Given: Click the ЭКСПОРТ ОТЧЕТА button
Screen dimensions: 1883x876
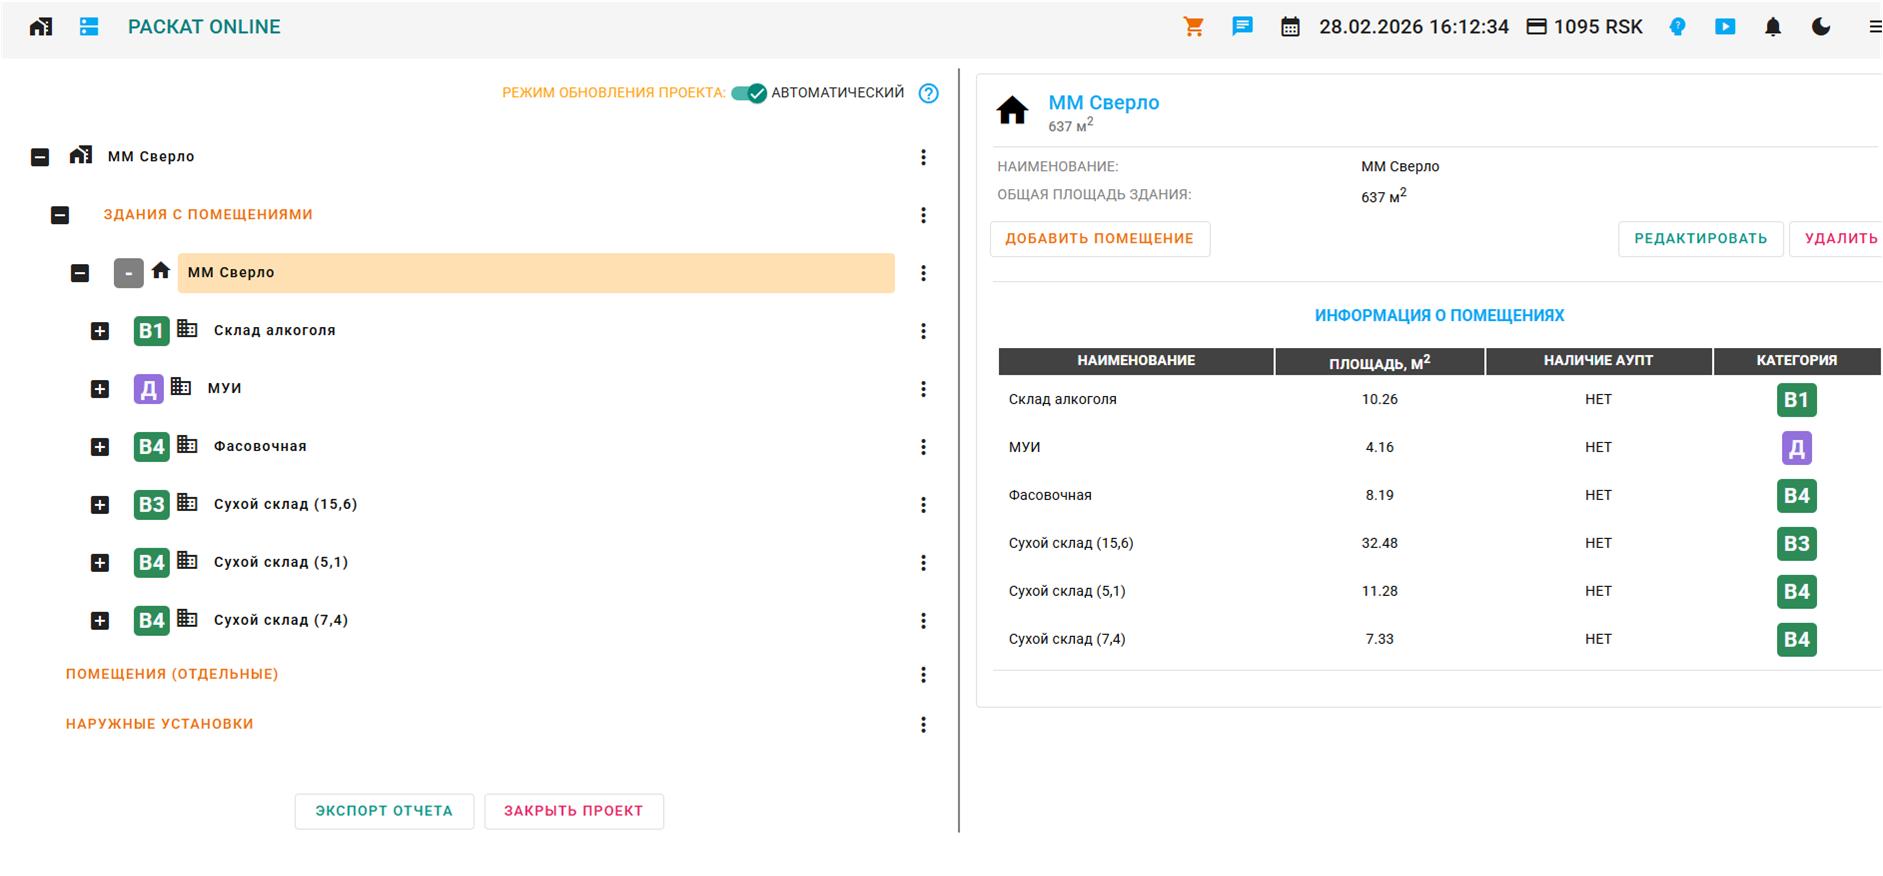Looking at the screenshot, I should [x=384, y=811].
